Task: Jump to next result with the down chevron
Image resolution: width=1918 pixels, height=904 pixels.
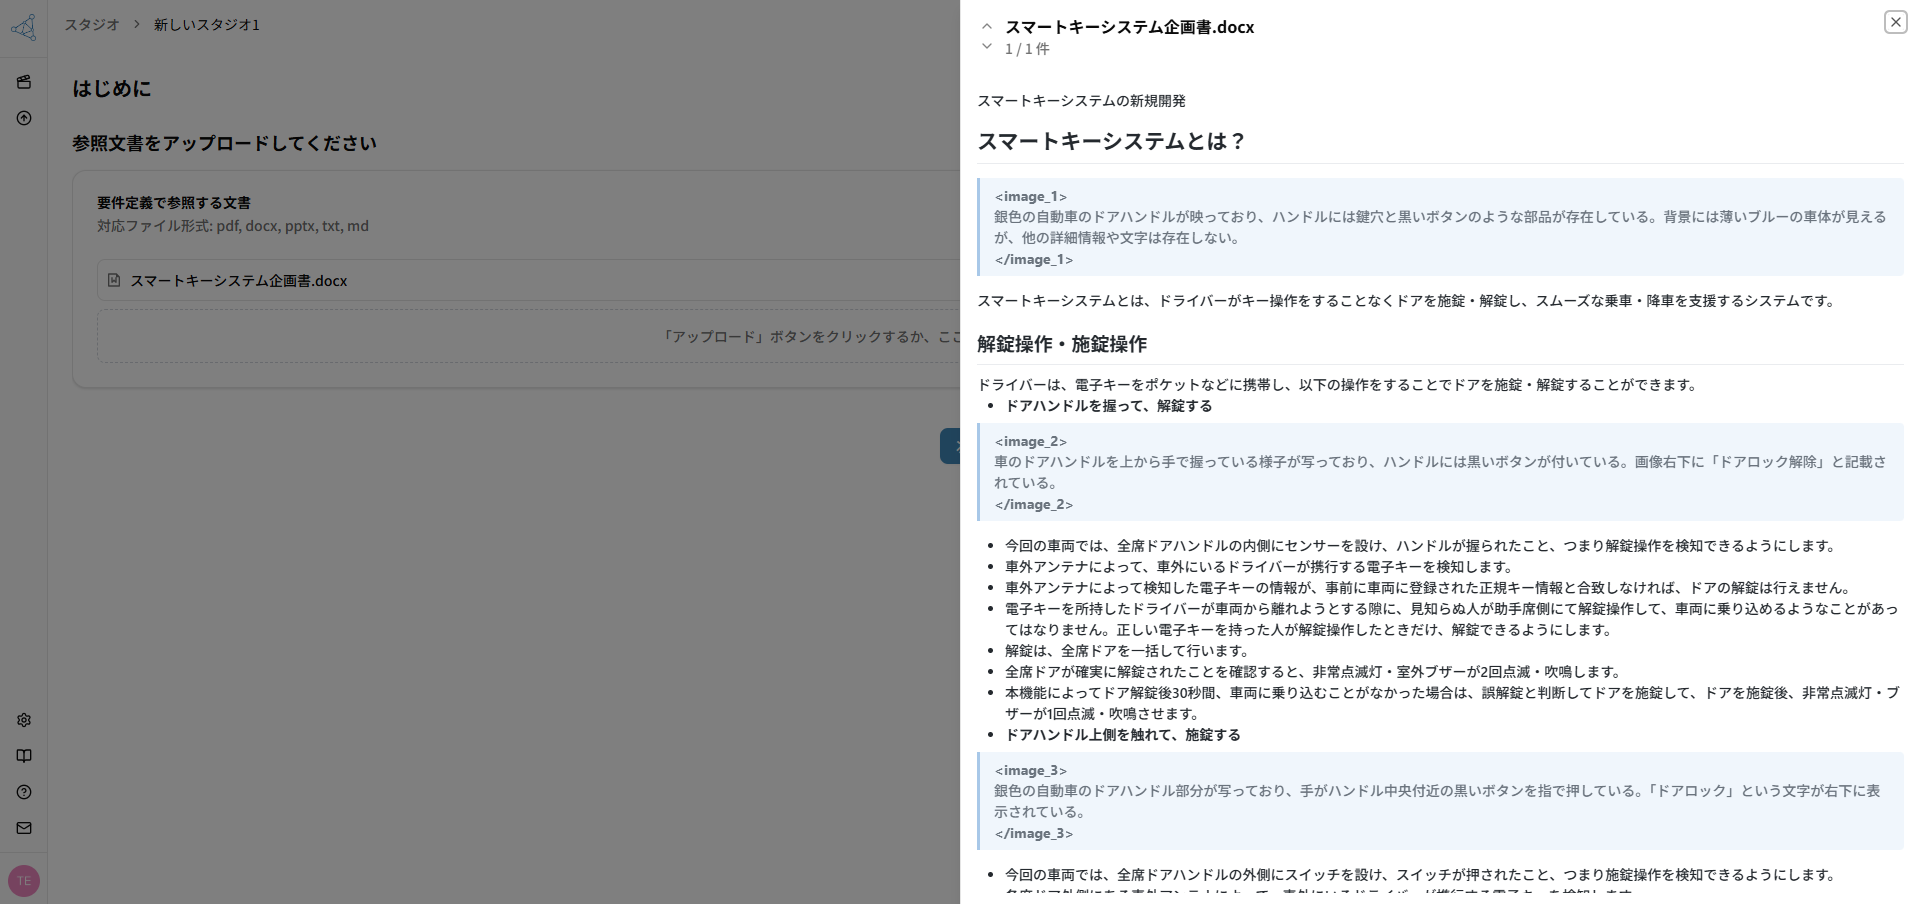Action: point(987,47)
